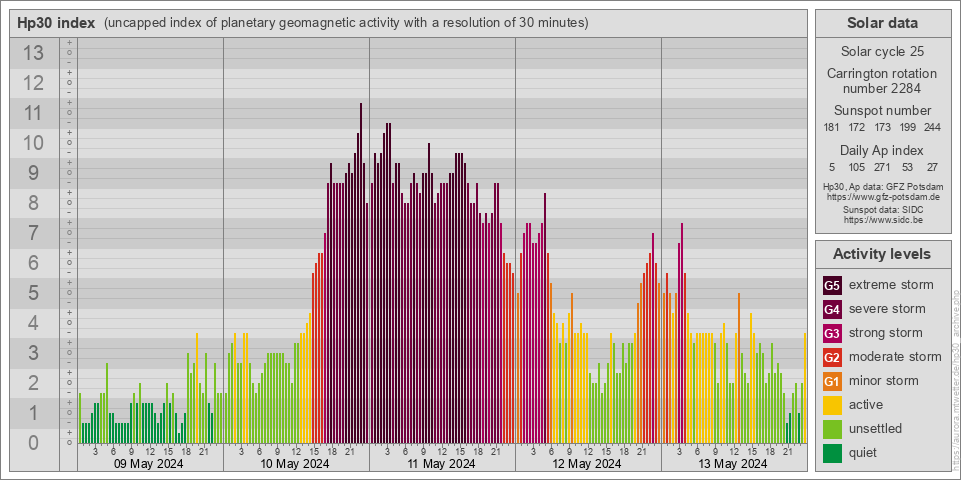Click the Solar data panel header
The width and height of the screenshot is (961, 480).
point(882,23)
